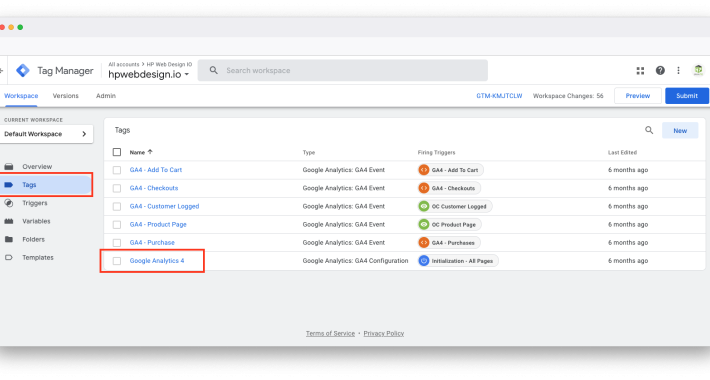This screenshot has width=710, height=380.
Task: Click the Google Analytics: GA4 Configuration type cell
Action: (355, 260)
